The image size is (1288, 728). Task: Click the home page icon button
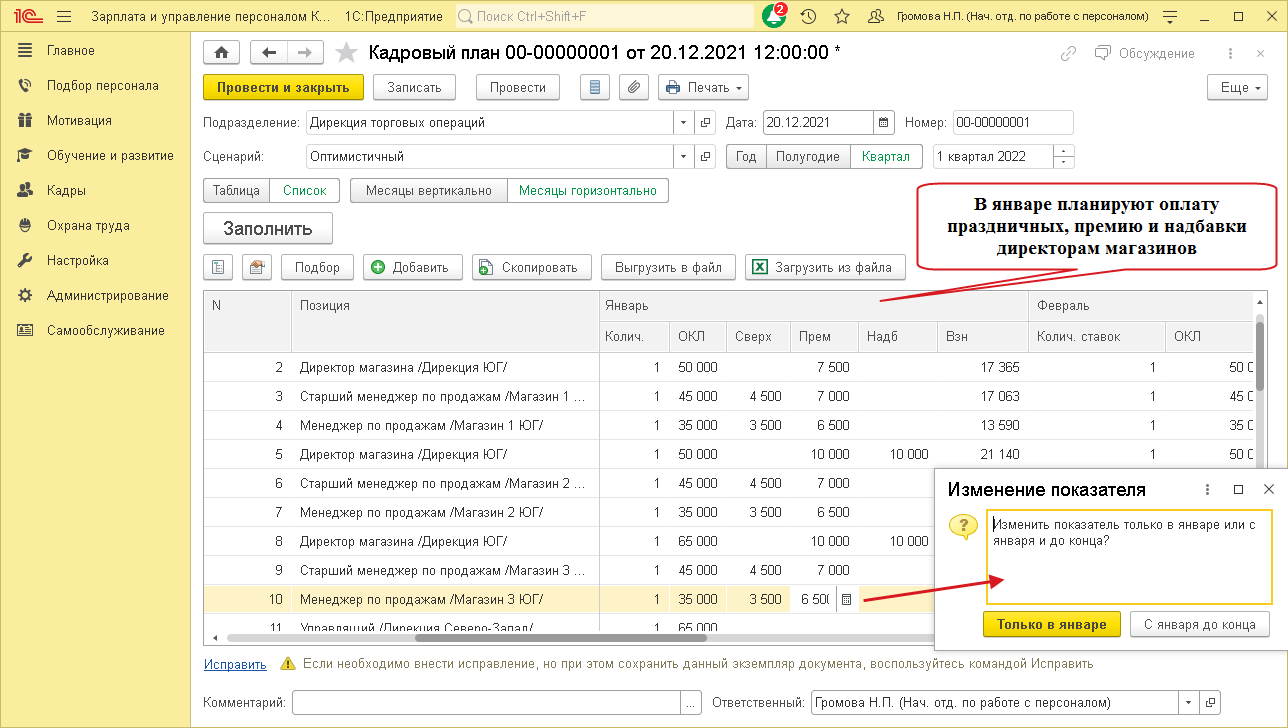[221, 53]
